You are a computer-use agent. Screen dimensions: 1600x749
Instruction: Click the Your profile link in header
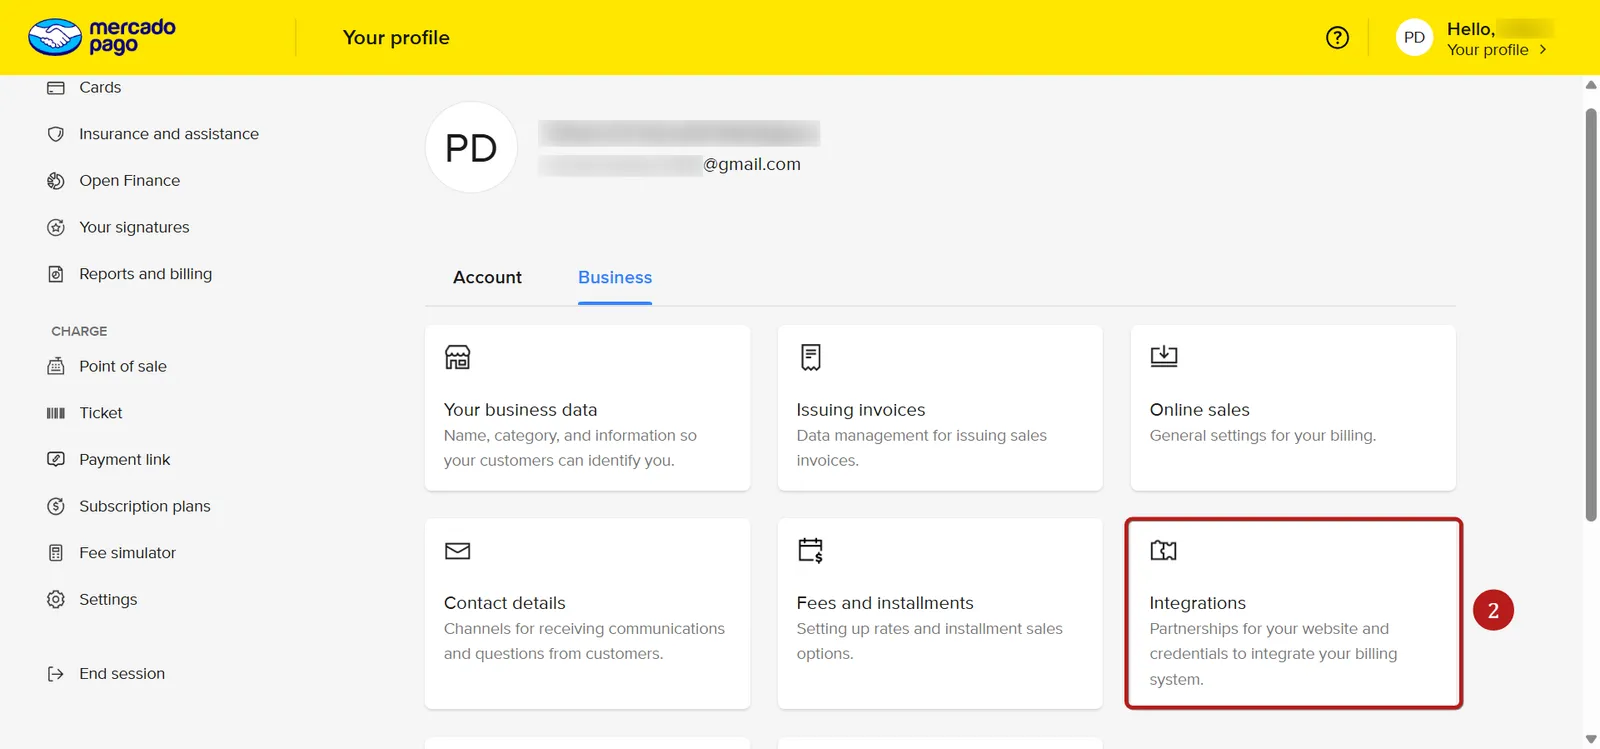1488,50
